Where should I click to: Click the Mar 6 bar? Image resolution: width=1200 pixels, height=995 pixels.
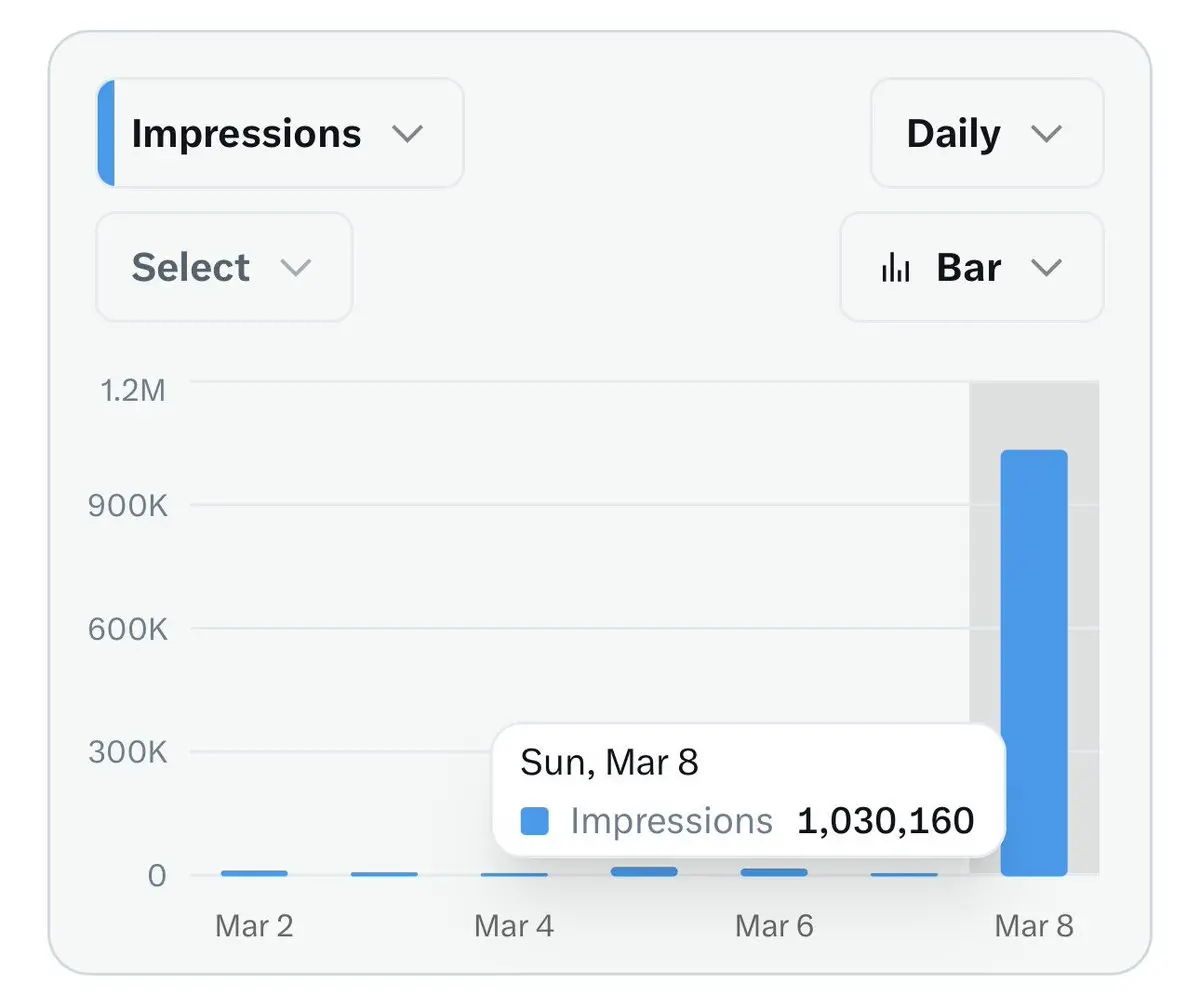[774, 872]
